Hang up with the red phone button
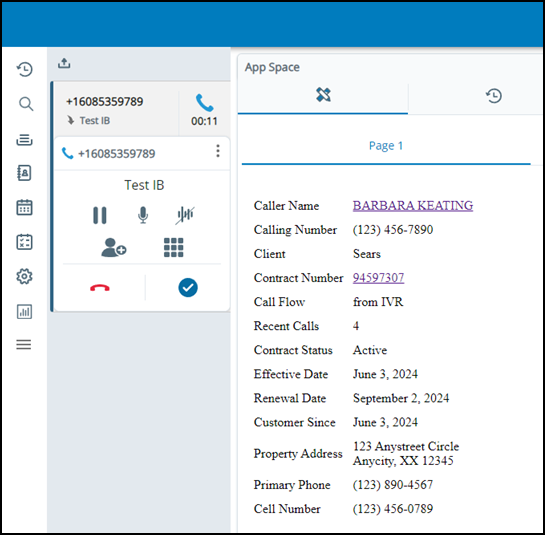The width and height of the screenshot is (545, 535). click(x=100, y=288)
